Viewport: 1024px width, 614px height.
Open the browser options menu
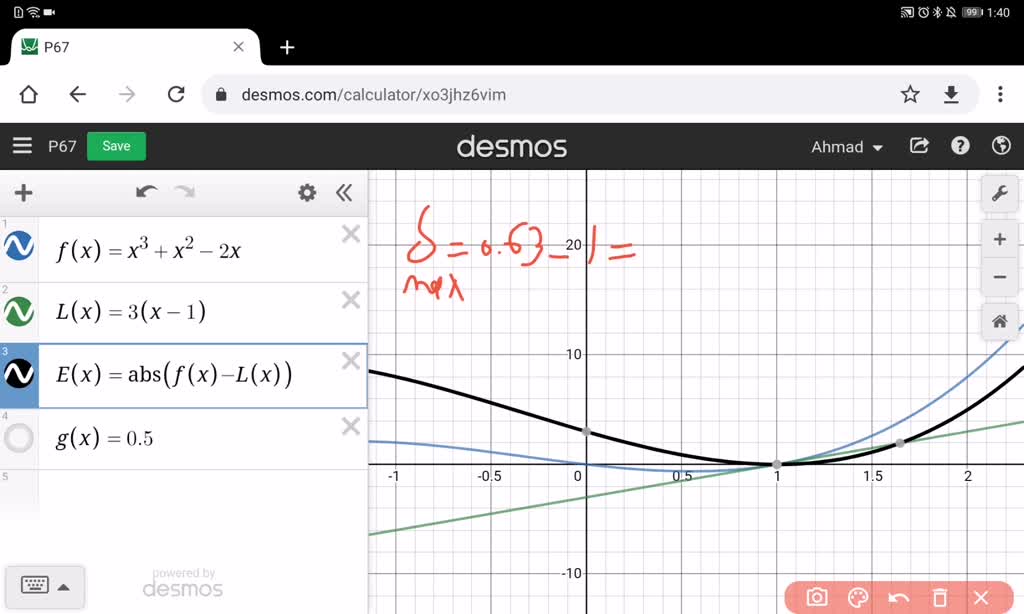pyautogui.click(x=999, y=93)
